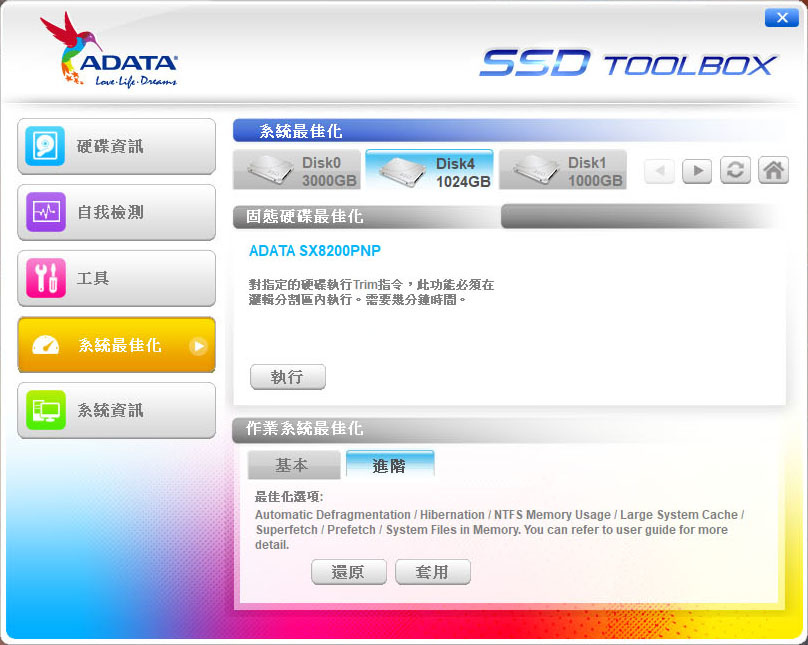
Task: Refresh the drive list
Action: [x=735, y=170]
